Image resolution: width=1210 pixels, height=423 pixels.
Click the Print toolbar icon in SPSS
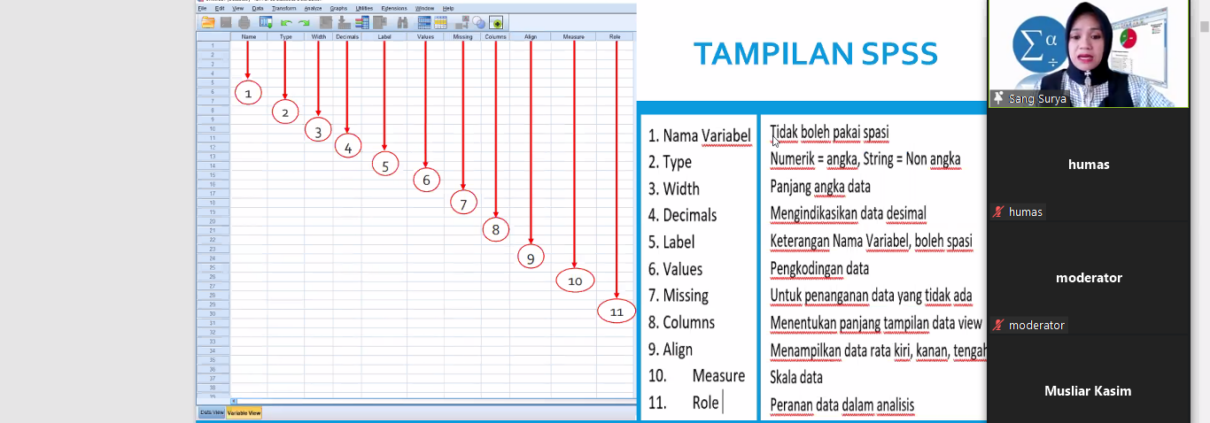pyautogui.click(x=244, y=22)
